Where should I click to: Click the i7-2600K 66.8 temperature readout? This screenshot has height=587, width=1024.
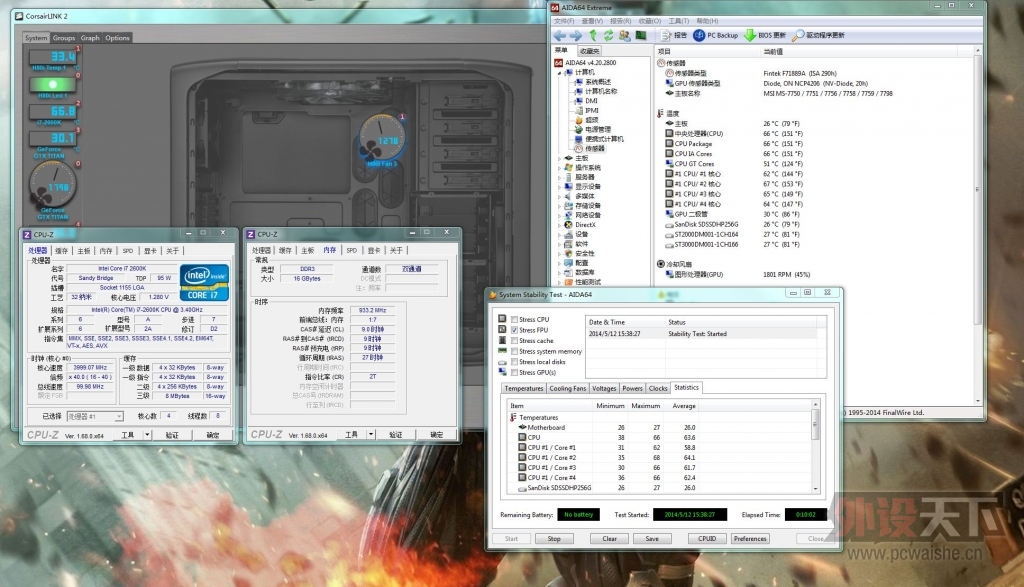tap(53, 112)
